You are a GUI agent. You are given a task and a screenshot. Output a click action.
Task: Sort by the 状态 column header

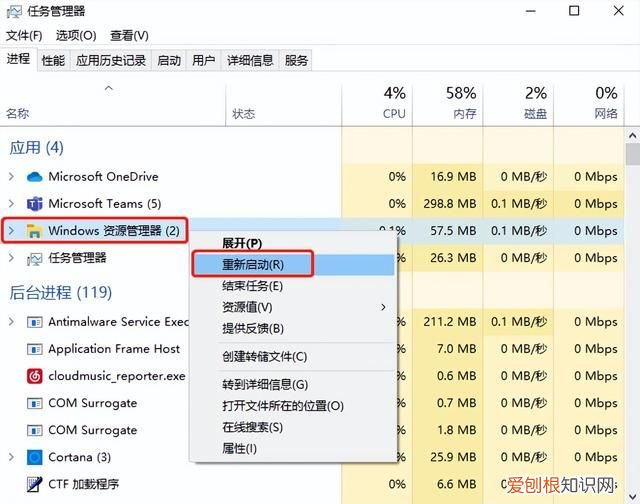pyautogui.click(x=283, y=104)
